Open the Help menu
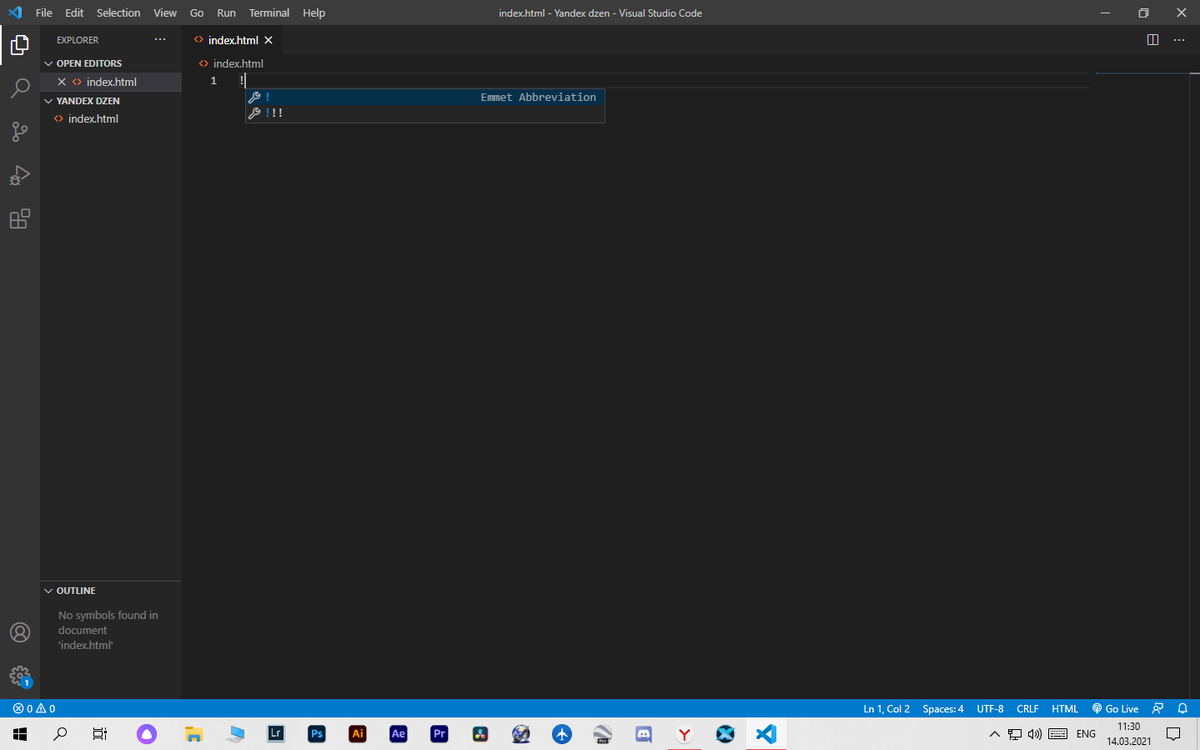Image resolution: width=1200 pixels, height=750 pixels. [x=314, y=13]
